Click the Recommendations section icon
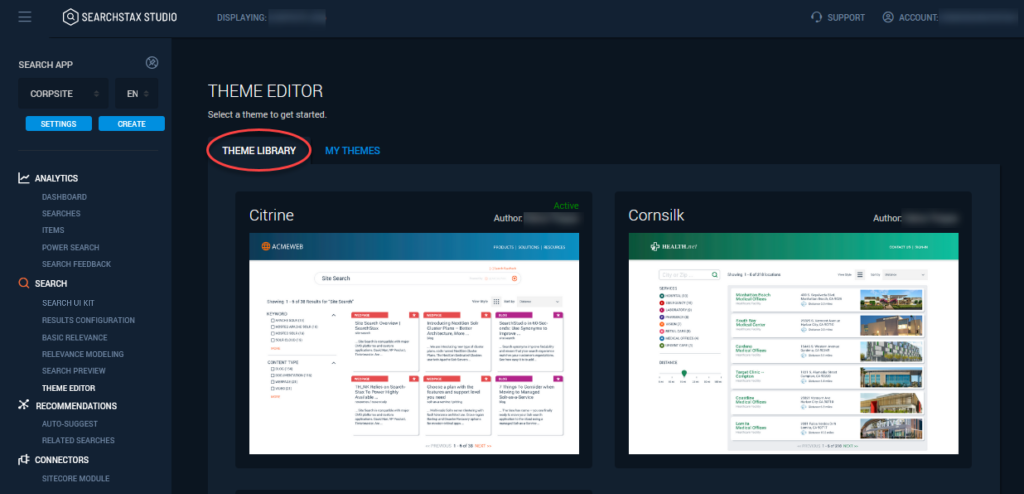The image size is (1024, 494). pyautogui.click(x=24, y=405)
